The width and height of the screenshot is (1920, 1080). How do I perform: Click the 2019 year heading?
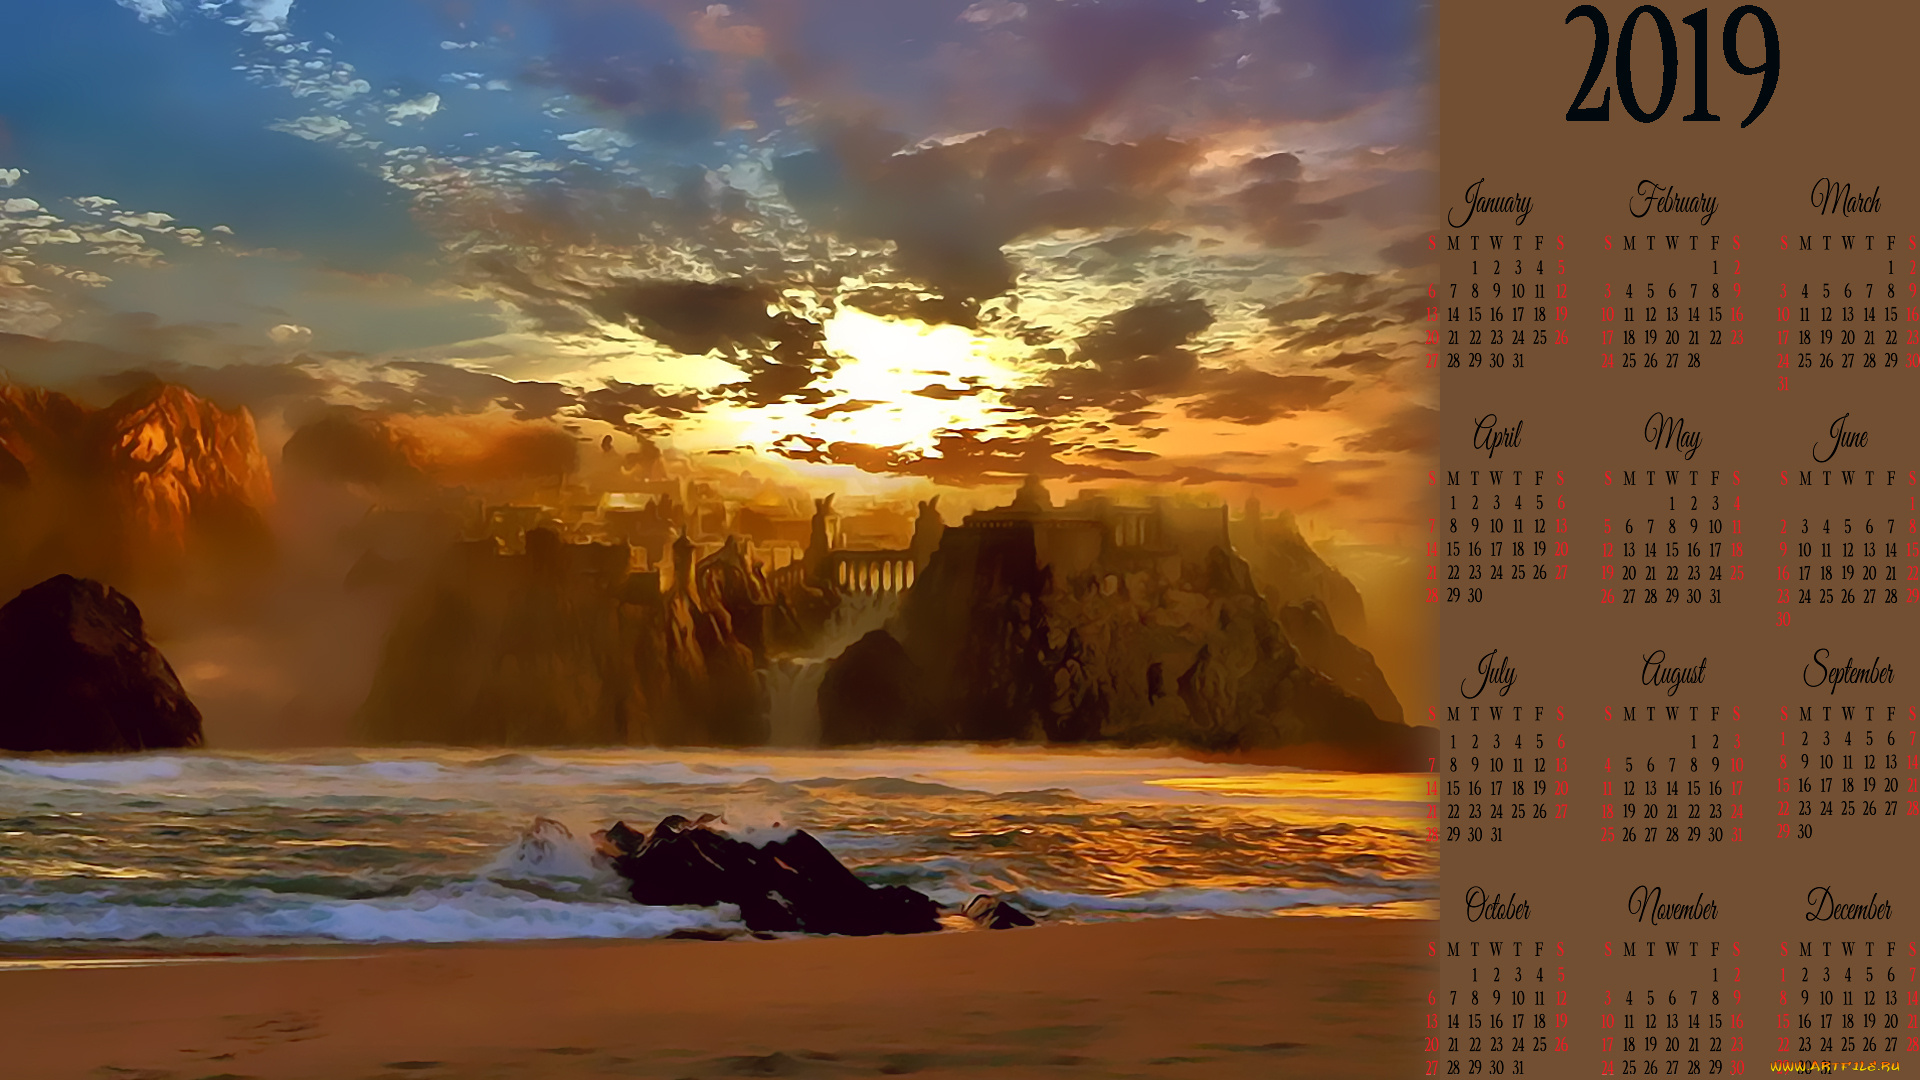pyautogui.click(x=1672, y=66)
